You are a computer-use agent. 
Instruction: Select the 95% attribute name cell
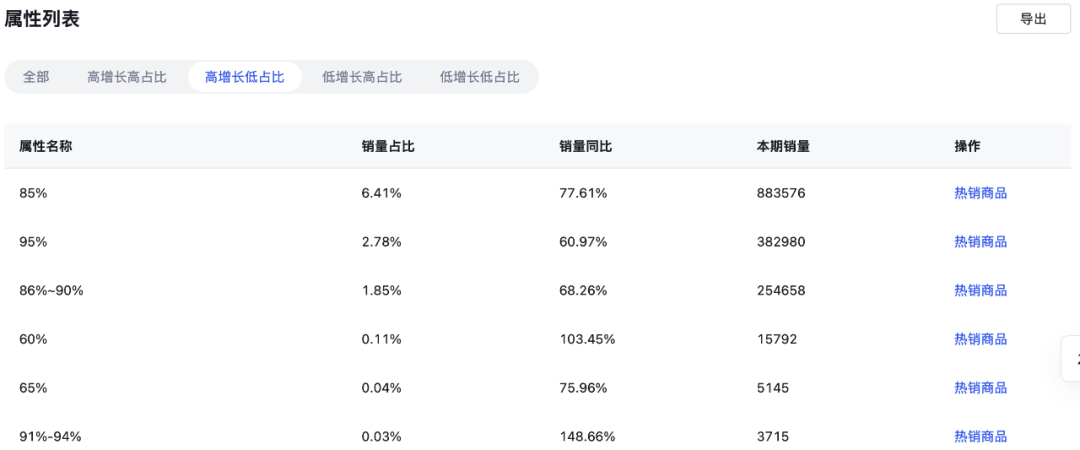click(x=33, y=242)
